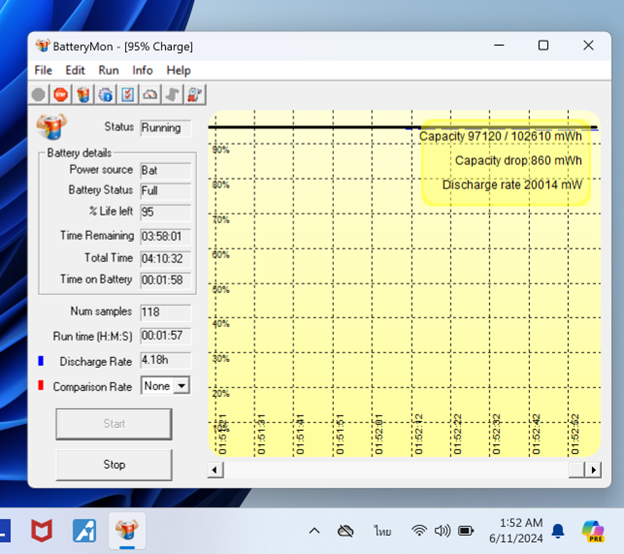Open the Run menu

108,70
